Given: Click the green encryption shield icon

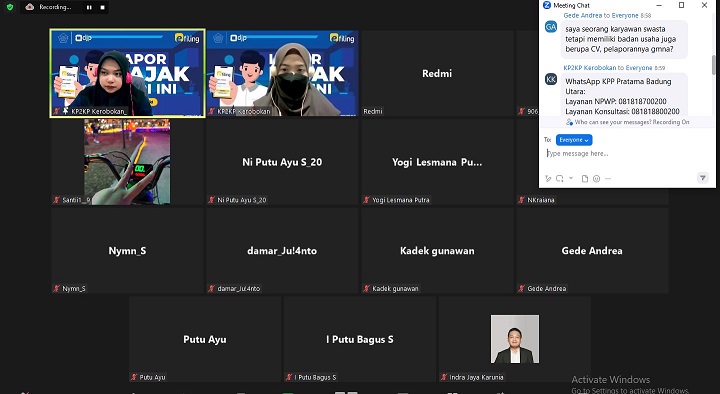Looking at the screenshot, I should click(x=10, y=7).
